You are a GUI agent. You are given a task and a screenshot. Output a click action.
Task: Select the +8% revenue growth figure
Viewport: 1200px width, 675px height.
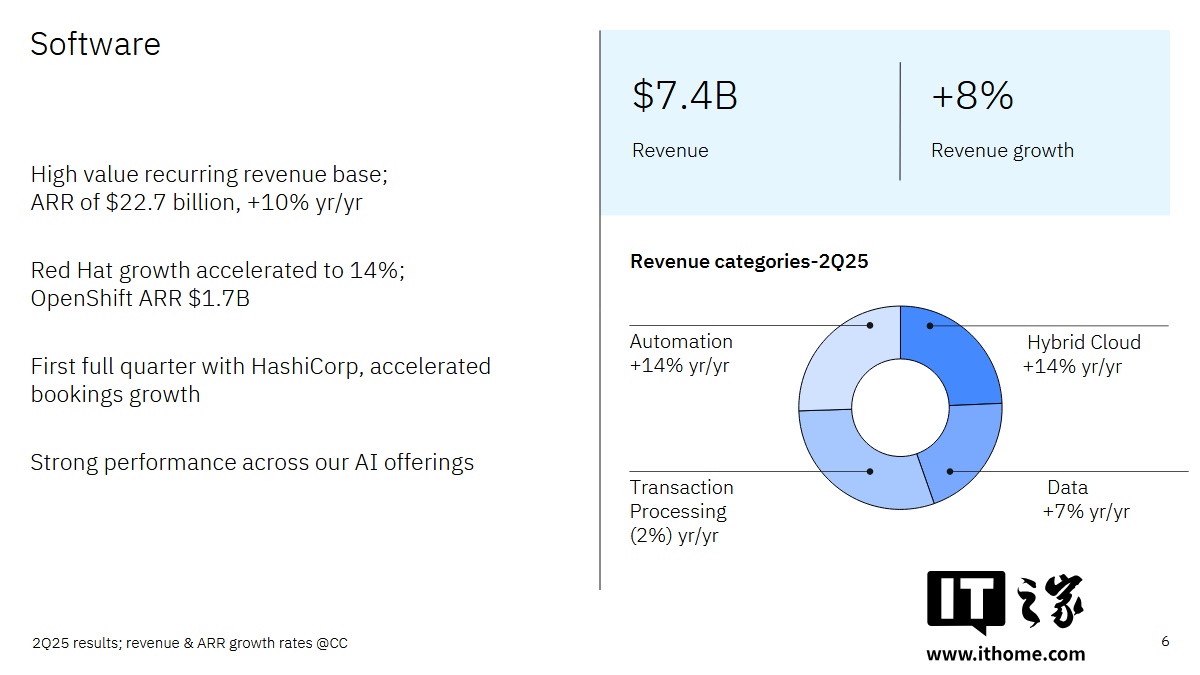click(972, 96)
